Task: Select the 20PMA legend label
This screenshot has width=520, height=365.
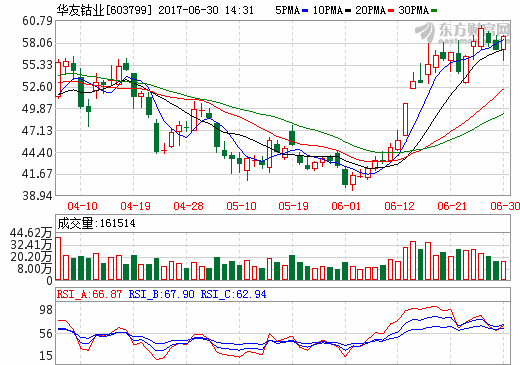Action: (370, 10)
